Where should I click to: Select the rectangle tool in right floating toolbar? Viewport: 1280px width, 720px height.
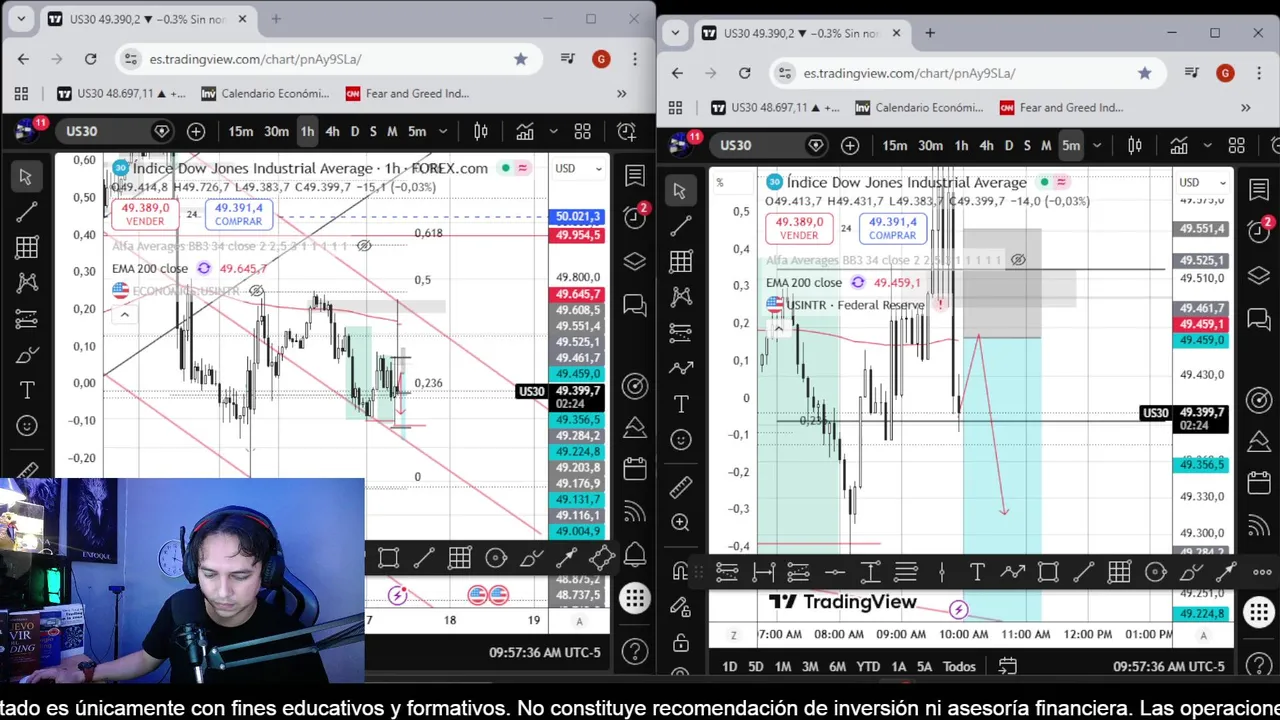click(x=1048, y=572)
